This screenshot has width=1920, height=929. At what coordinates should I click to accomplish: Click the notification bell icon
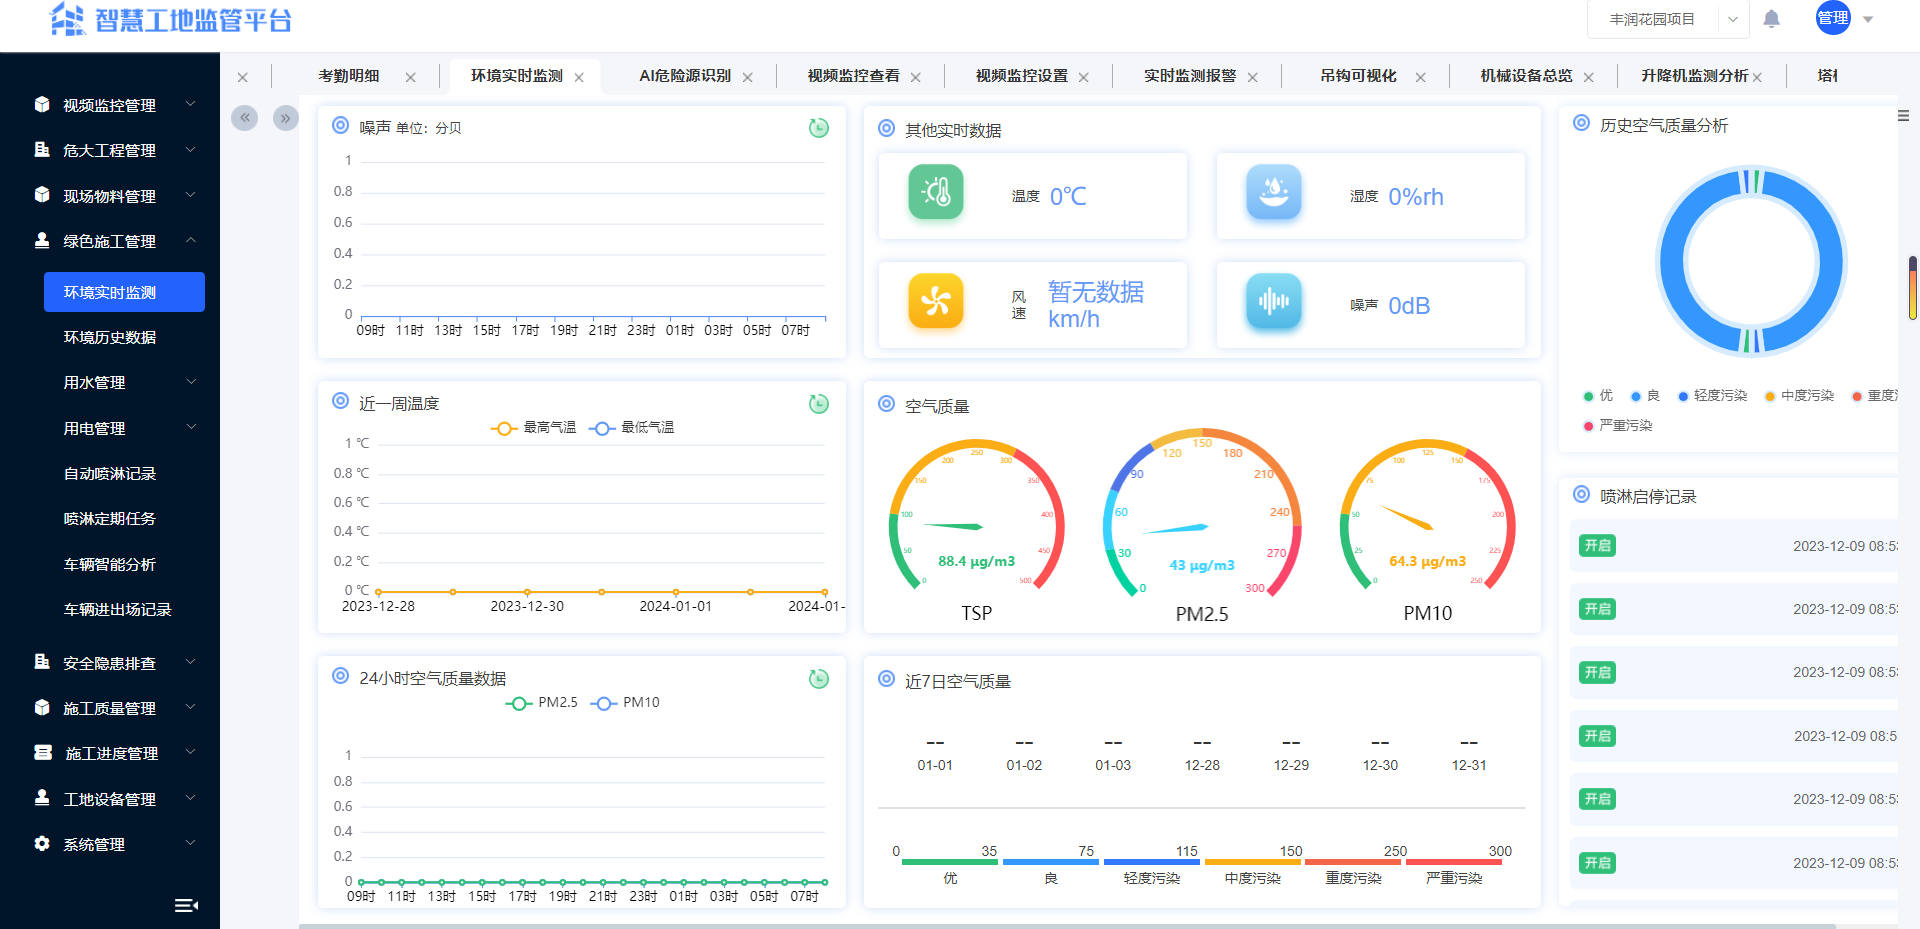[1771, 19]
